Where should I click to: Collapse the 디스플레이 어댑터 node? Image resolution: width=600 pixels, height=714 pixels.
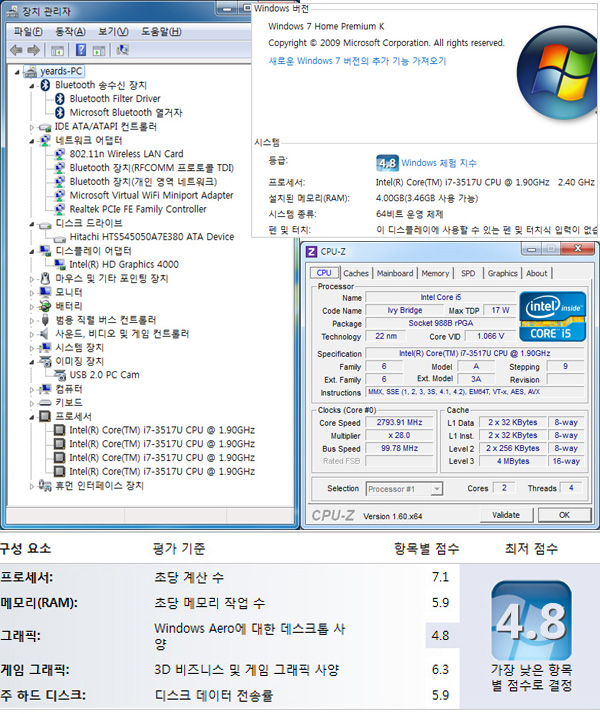tap(31, 251)
